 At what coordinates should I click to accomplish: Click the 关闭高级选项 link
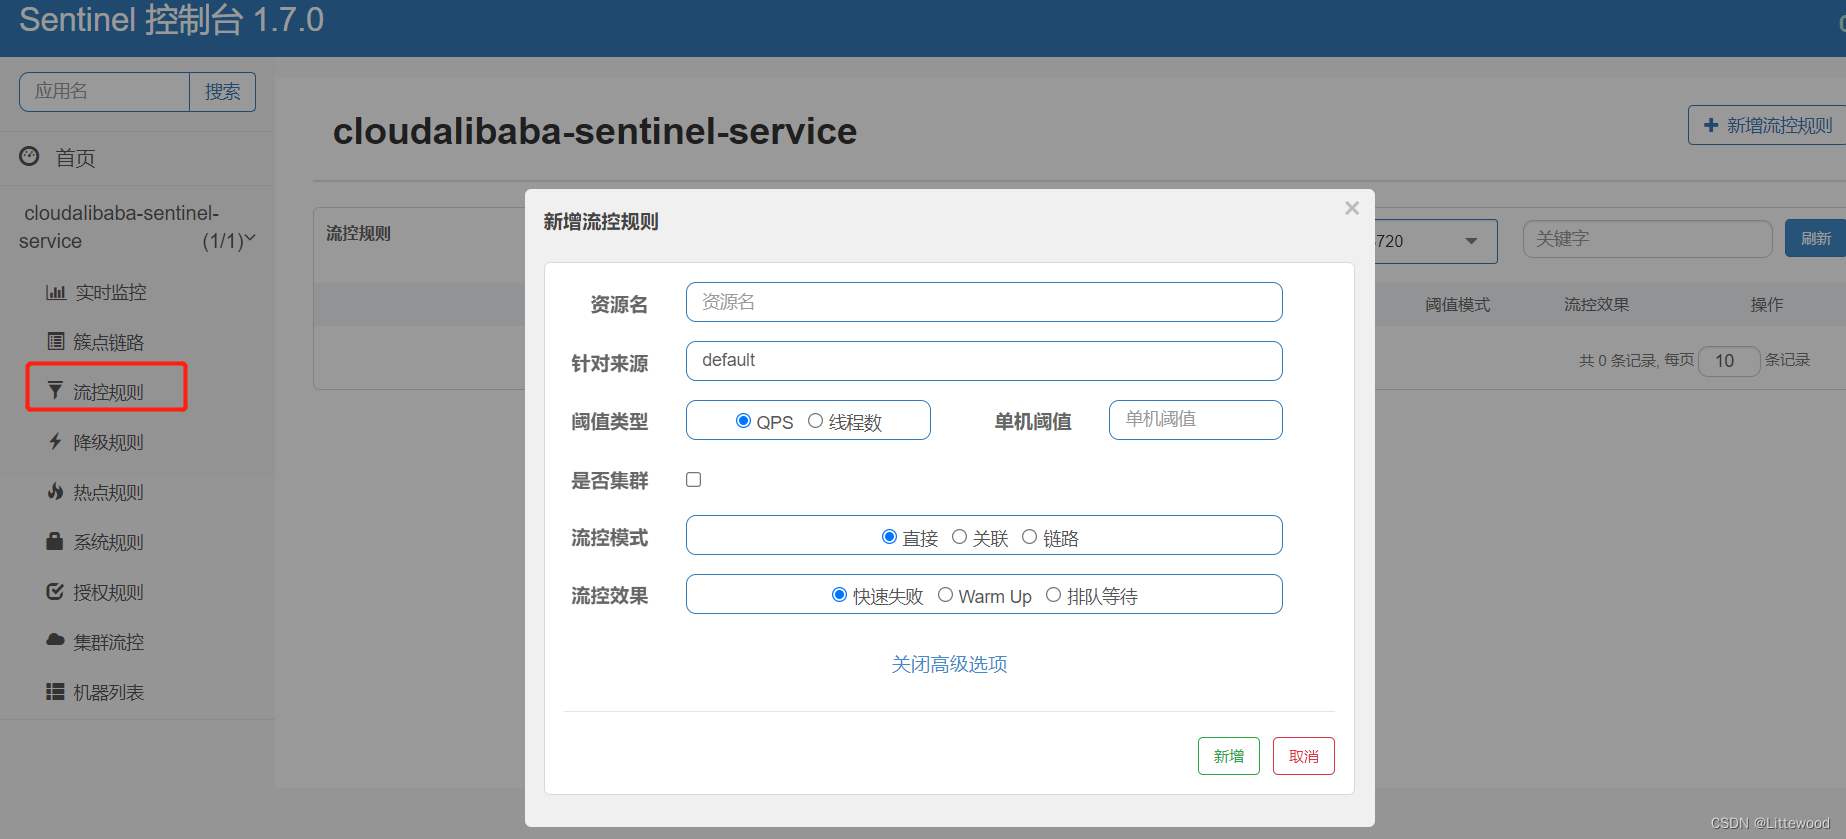click(949, 664)
